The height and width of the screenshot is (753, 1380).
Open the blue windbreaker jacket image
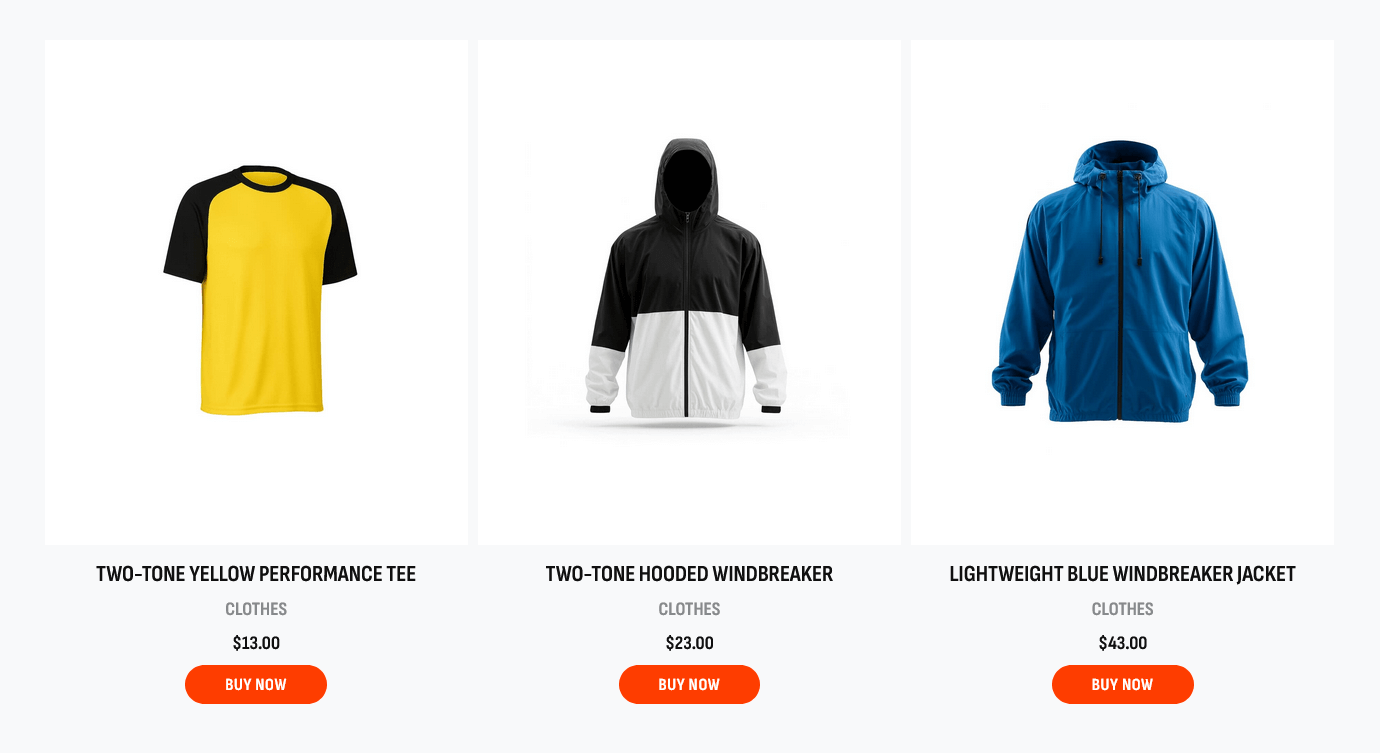point(1122,292)
